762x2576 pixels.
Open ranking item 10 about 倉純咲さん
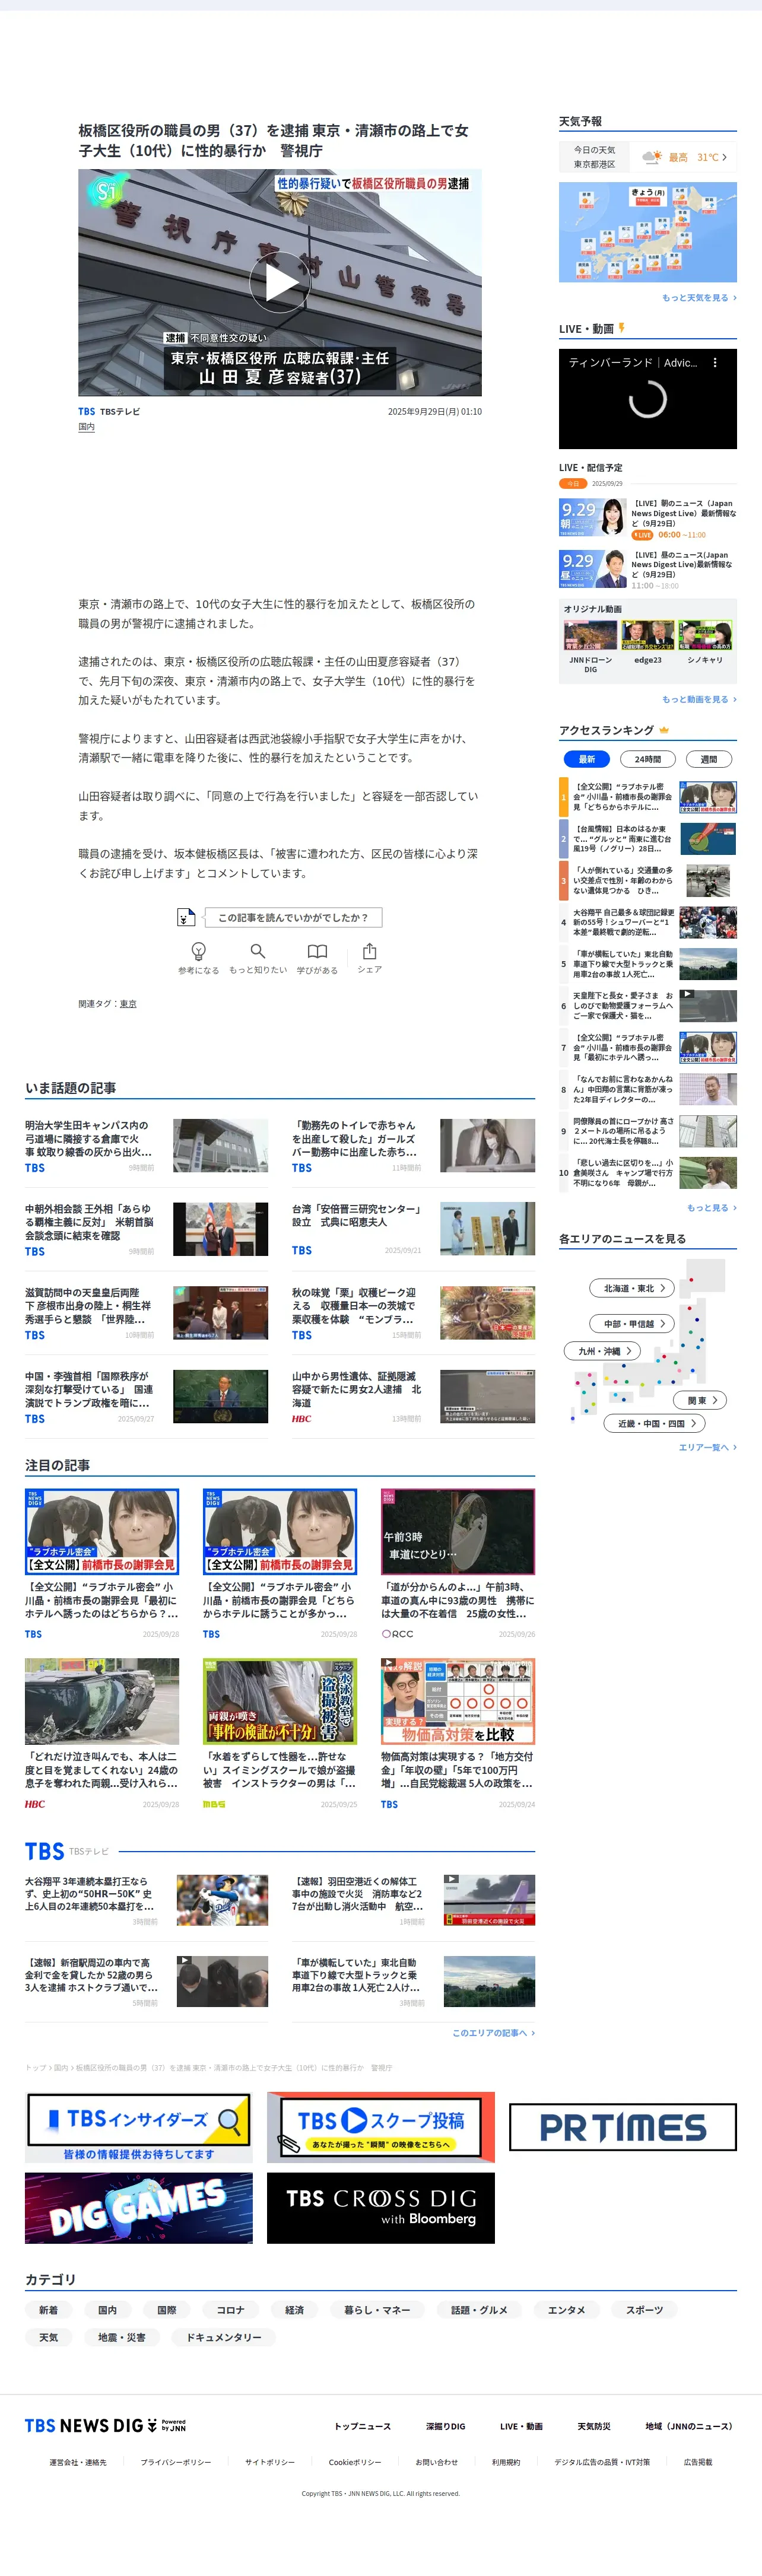pos(648,1173)
